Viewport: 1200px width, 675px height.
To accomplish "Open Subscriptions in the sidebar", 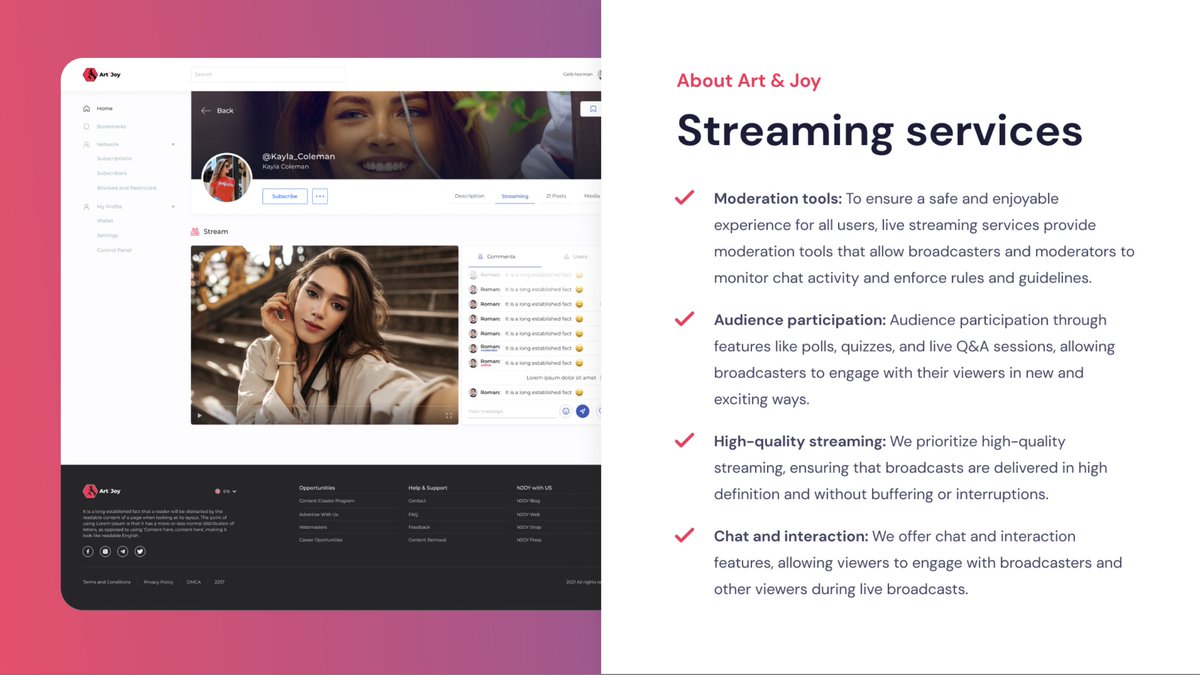I will click(114, 159).
